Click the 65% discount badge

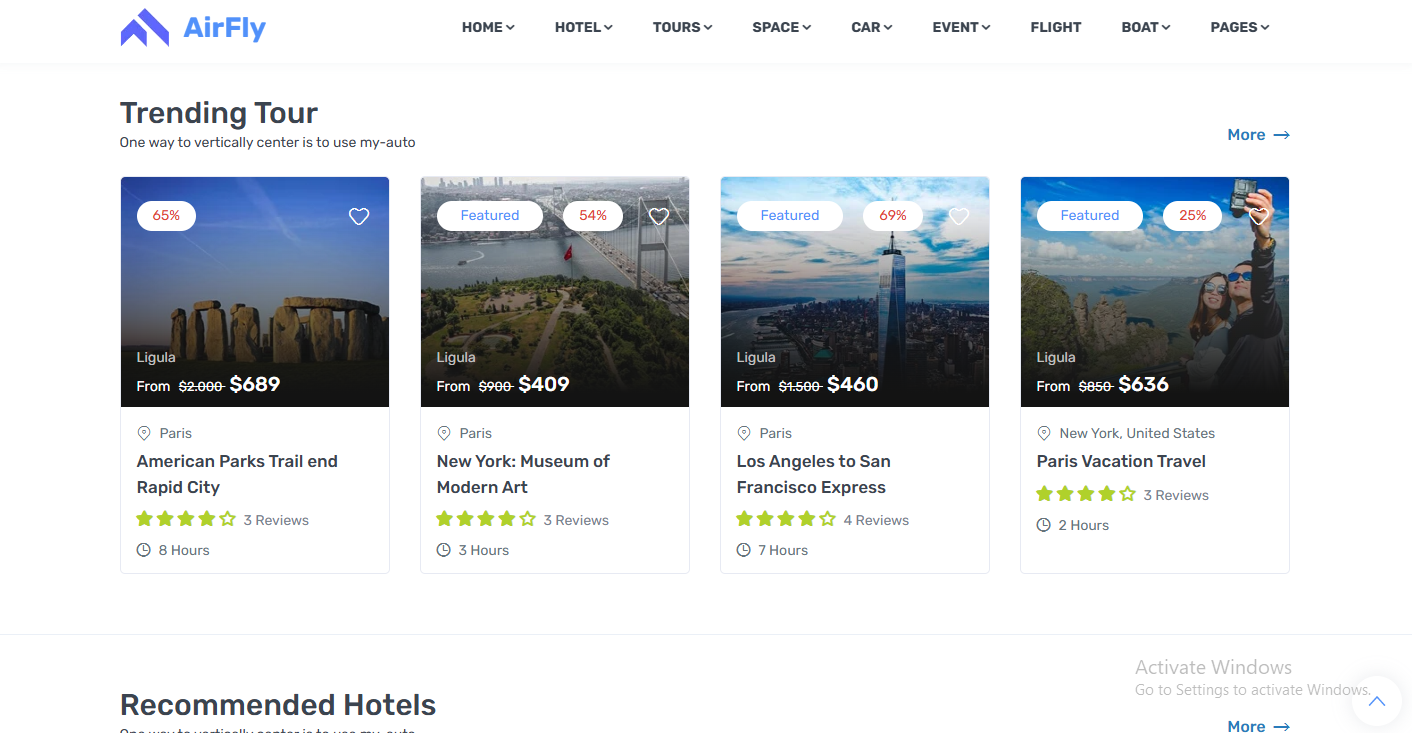[x=166, y=216]
